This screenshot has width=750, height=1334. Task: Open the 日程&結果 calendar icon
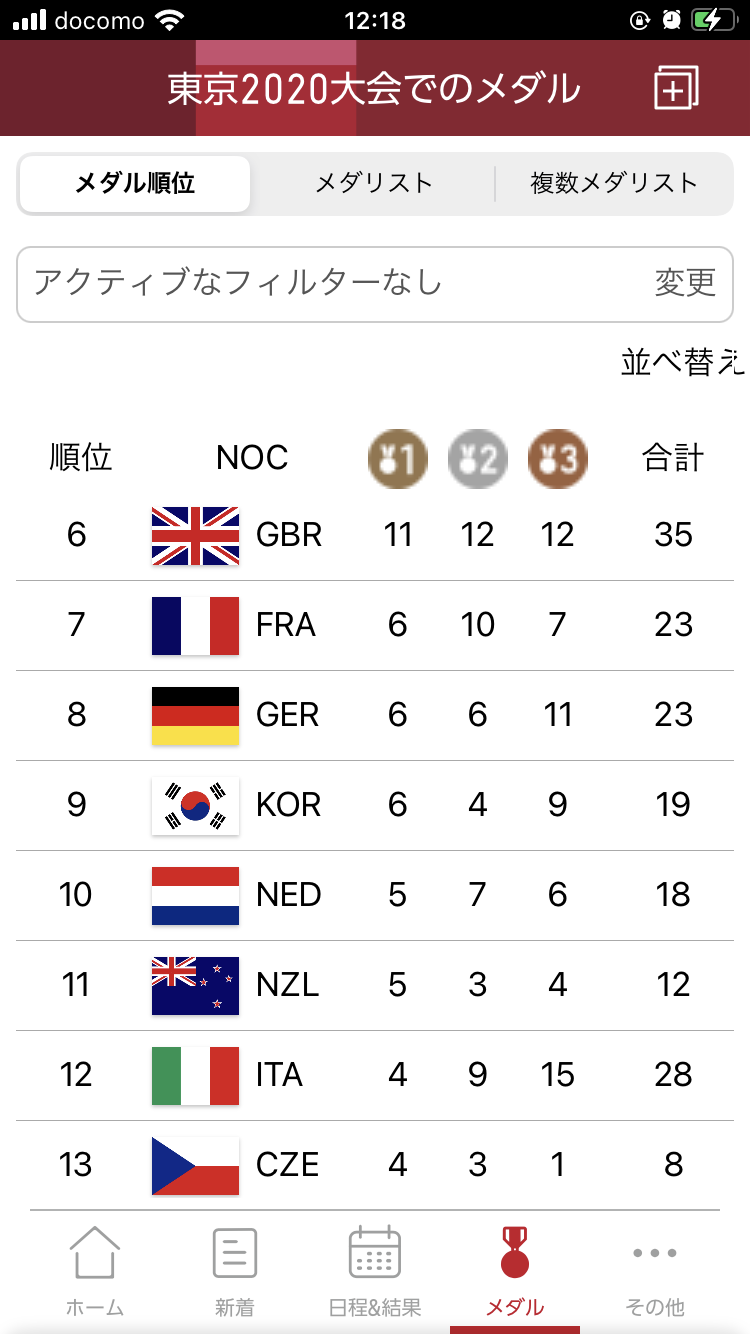375,1252
